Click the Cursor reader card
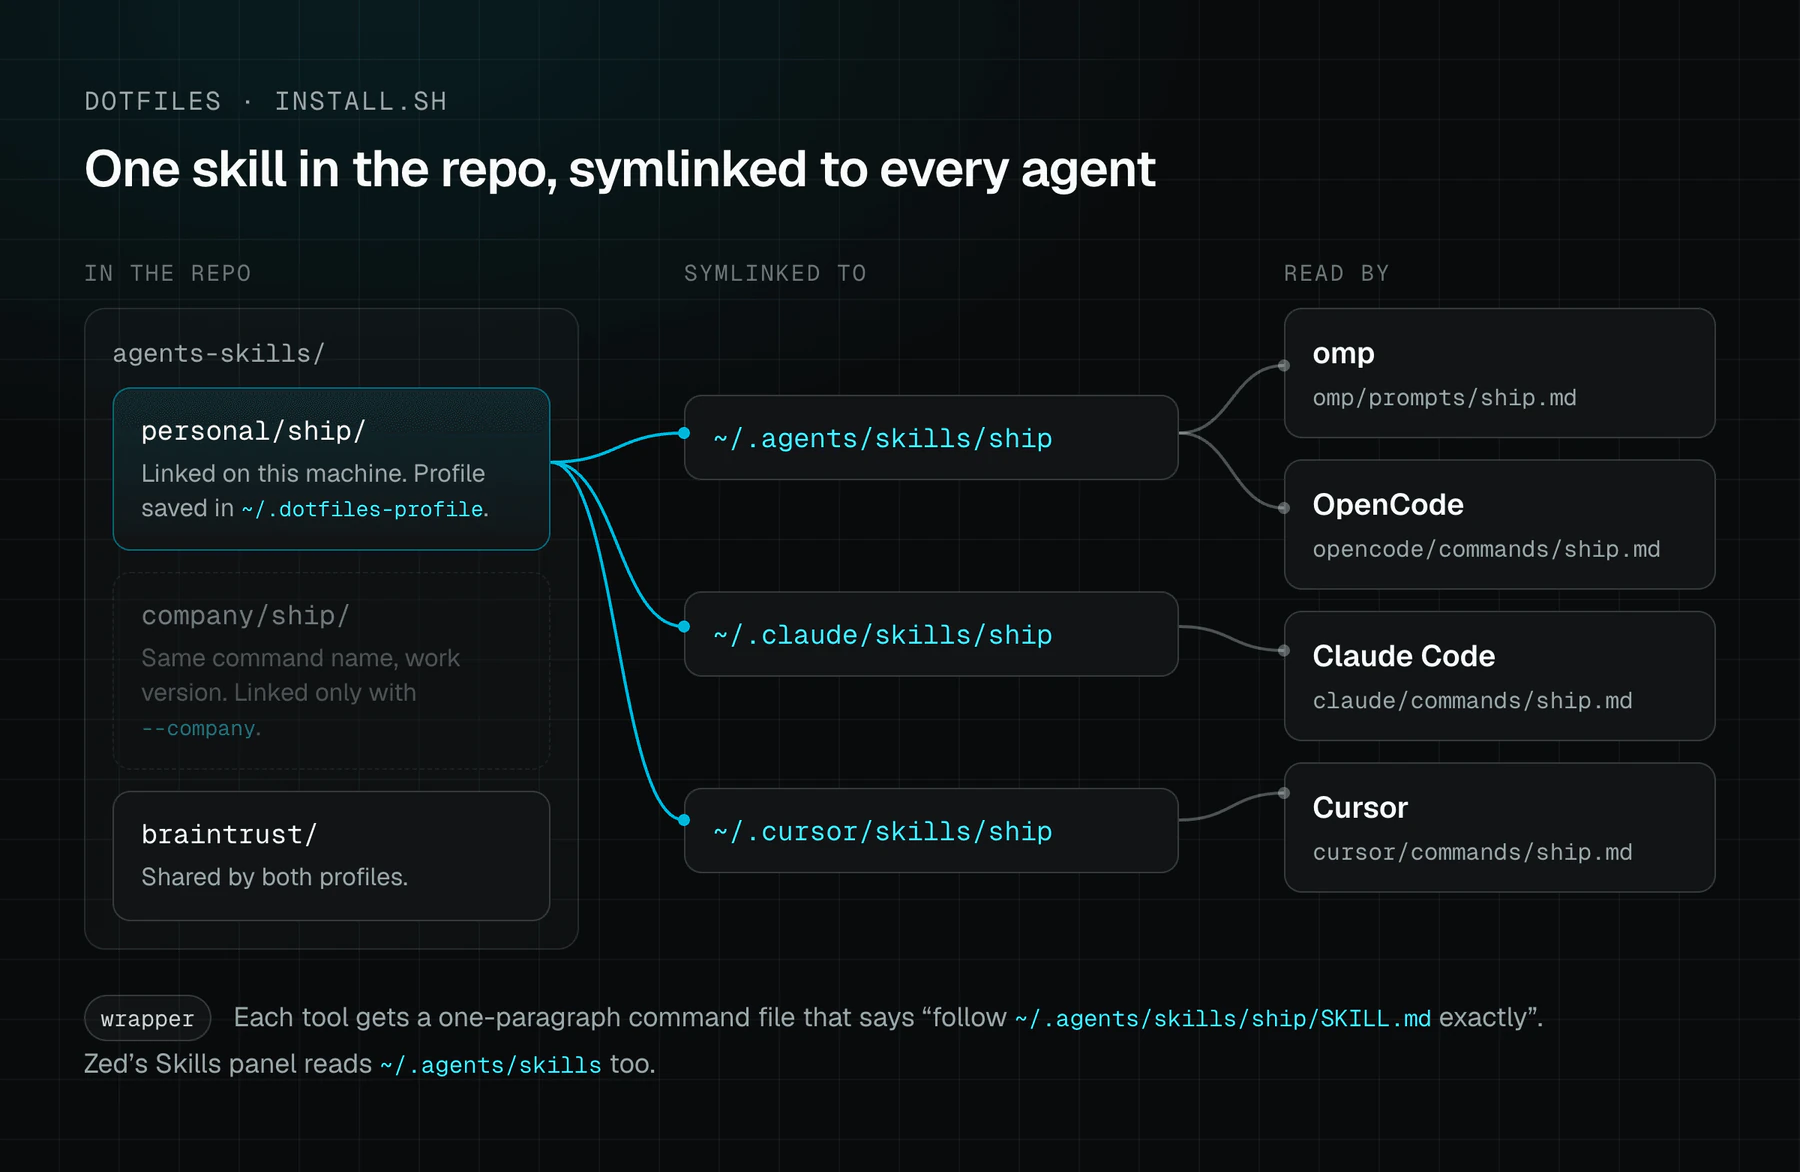This screenshot has height=1172, width=1800. (x=1499, y=828)
